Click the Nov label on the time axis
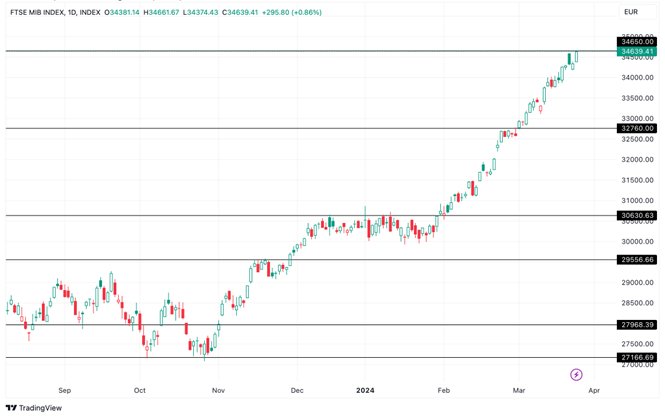The height and width of the screenshot is (418, 665). tap(218, 390)
